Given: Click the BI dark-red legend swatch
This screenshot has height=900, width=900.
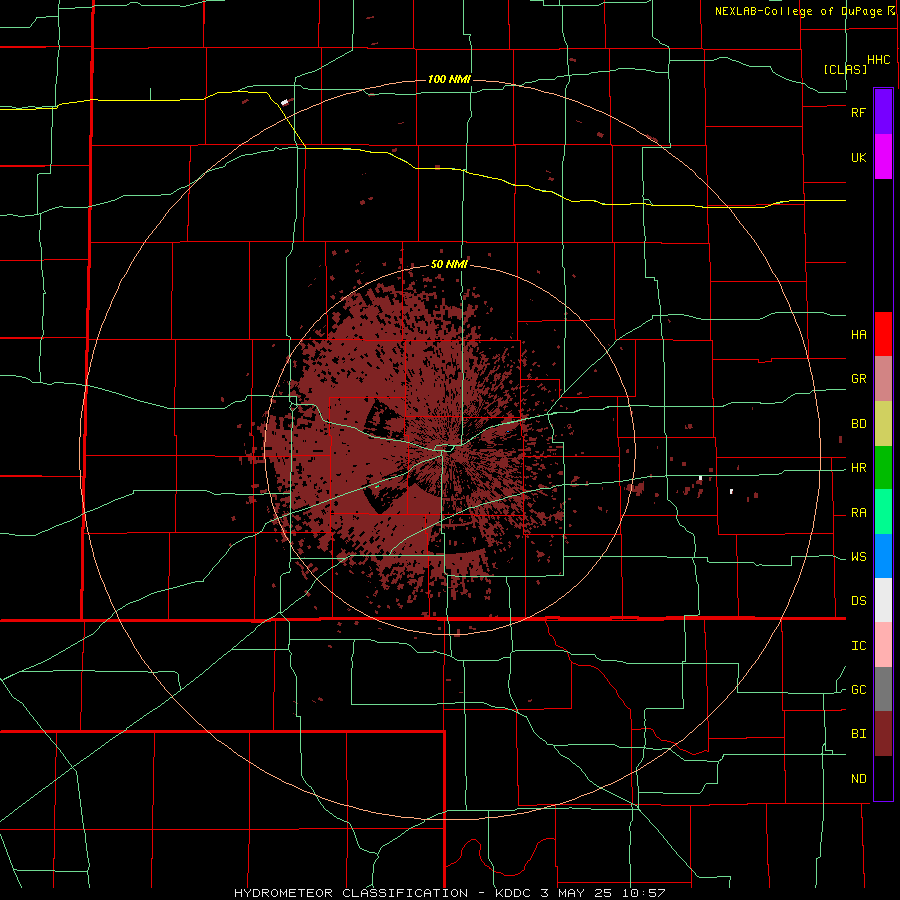Looking at the screenshot, I should click(x=883, y=734).
